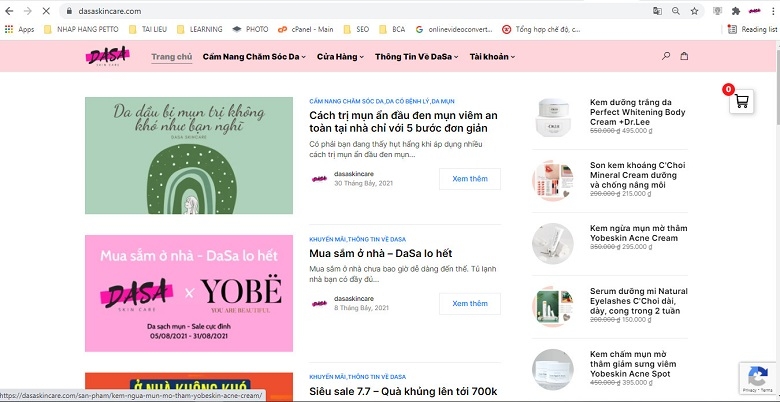The height and width of the screenshot is (402, 780).
Task: Click the browser forward arrow
Action: pos(27,11)
